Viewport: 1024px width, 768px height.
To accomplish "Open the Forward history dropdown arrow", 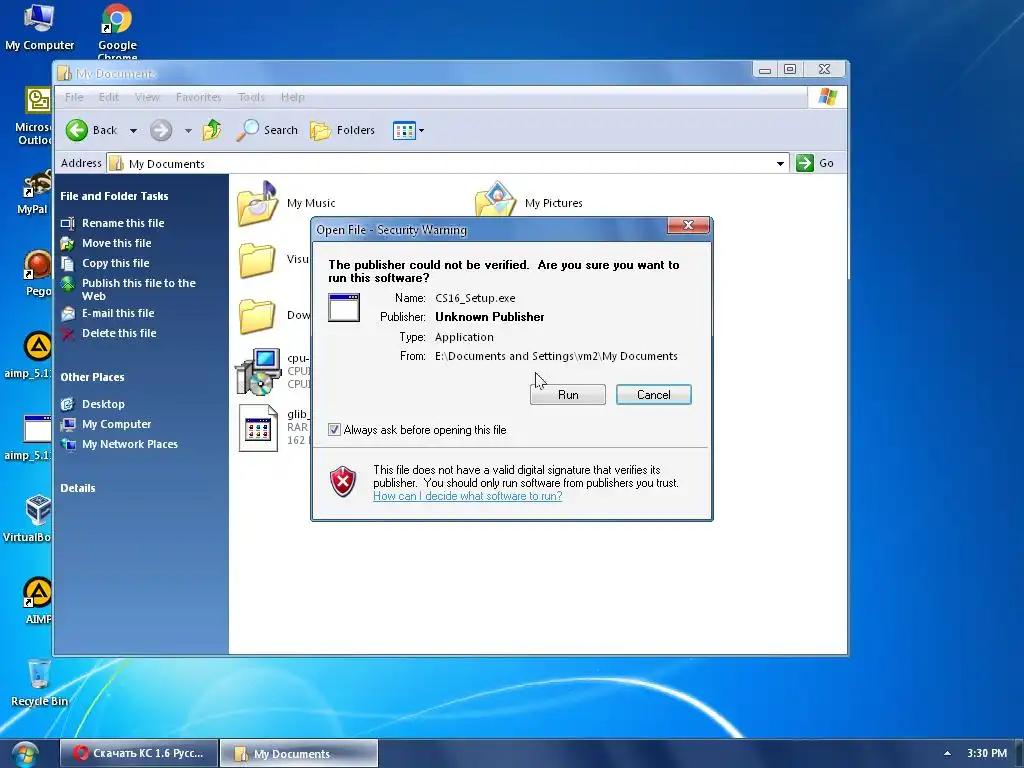I will point(188,131).
